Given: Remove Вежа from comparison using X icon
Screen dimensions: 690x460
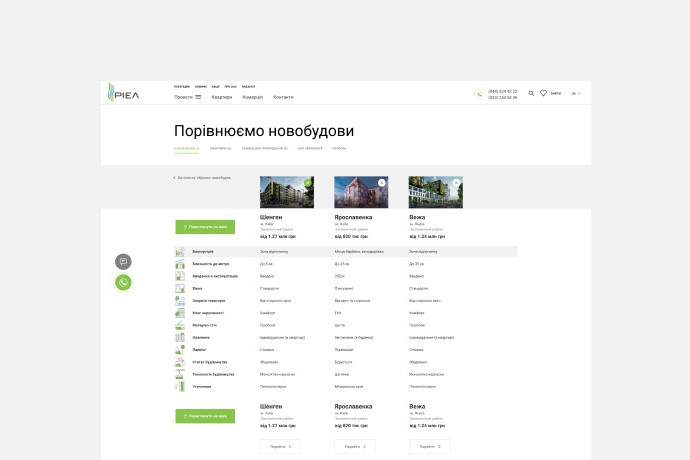Looking at the screenshot, I should (x=456, y=183).
